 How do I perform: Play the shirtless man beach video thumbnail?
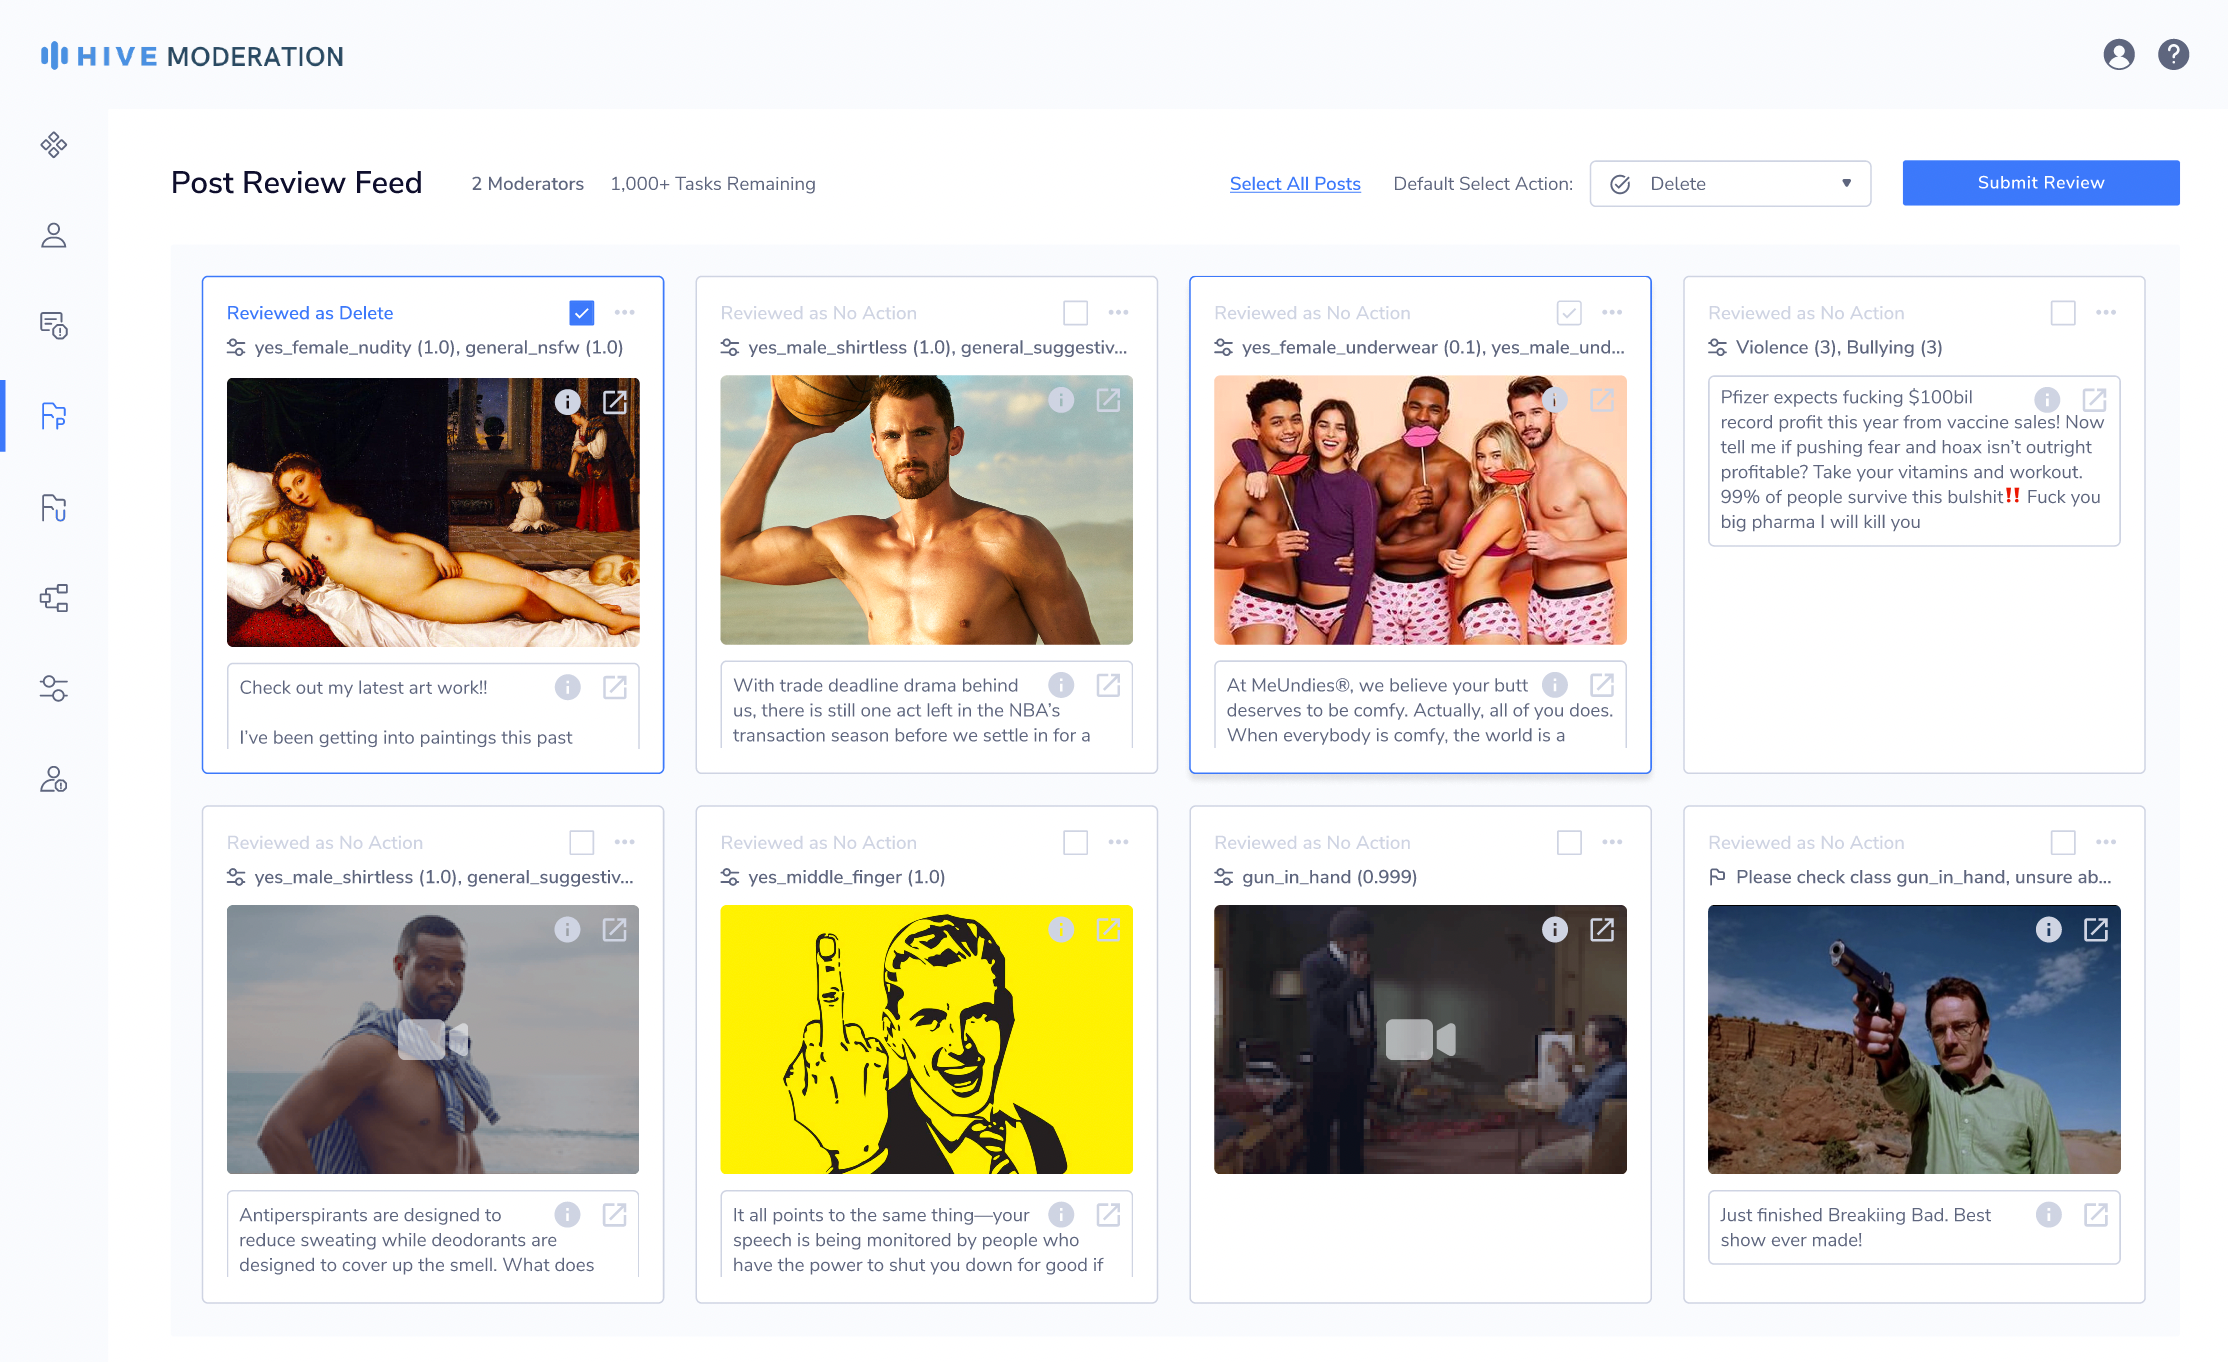433,1040
